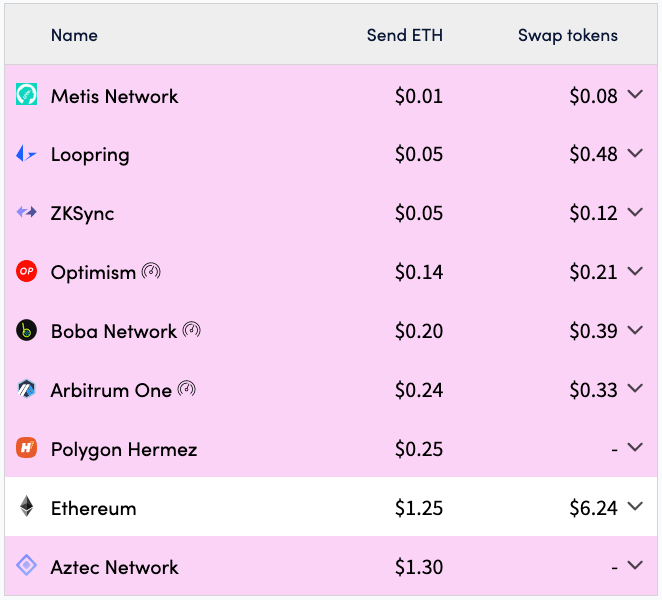Select the Polygon Hermez name text
This screenshot has width=662, height=600.
[124, 449]
